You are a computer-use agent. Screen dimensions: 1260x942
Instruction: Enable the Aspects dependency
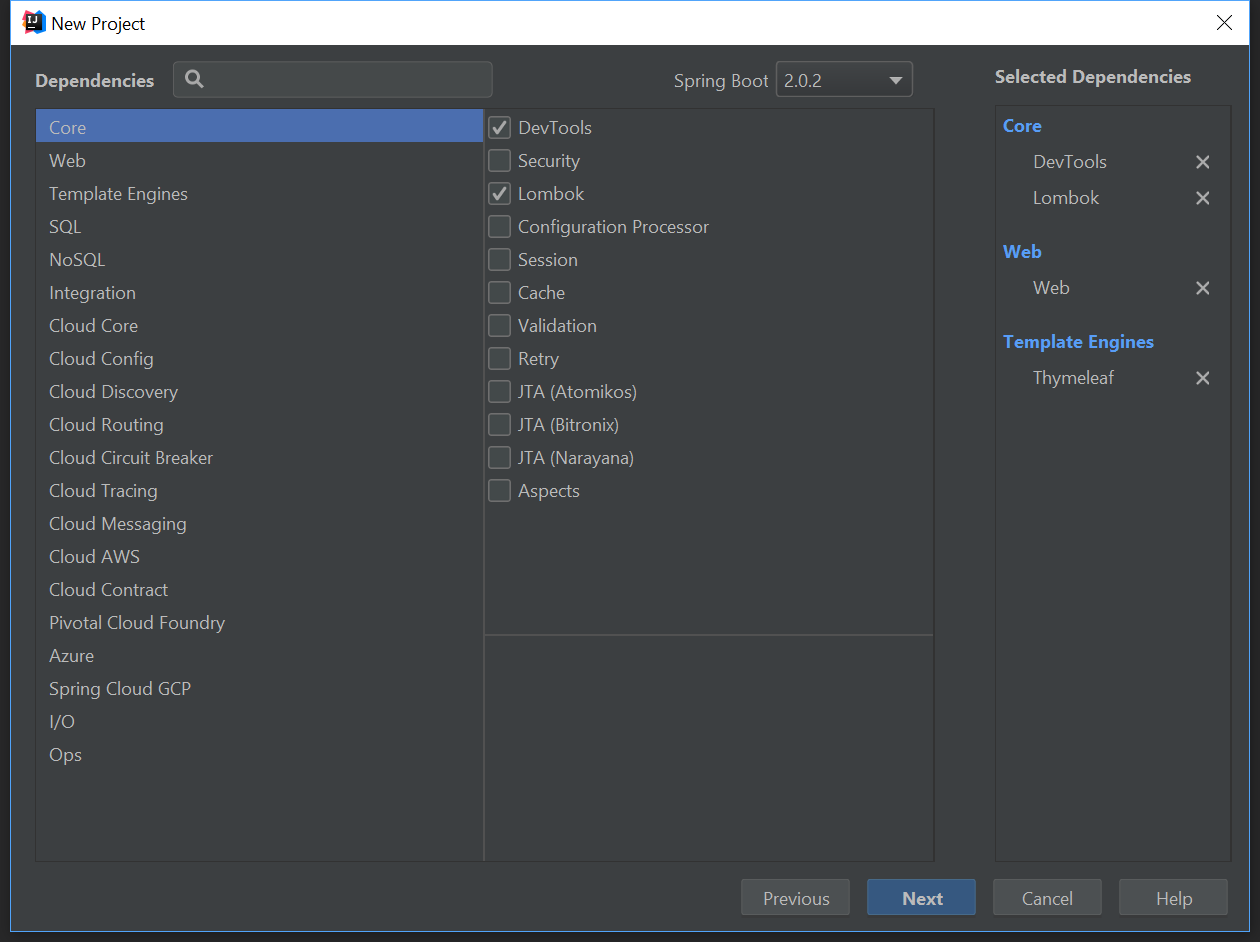click(x=499, y=491)
